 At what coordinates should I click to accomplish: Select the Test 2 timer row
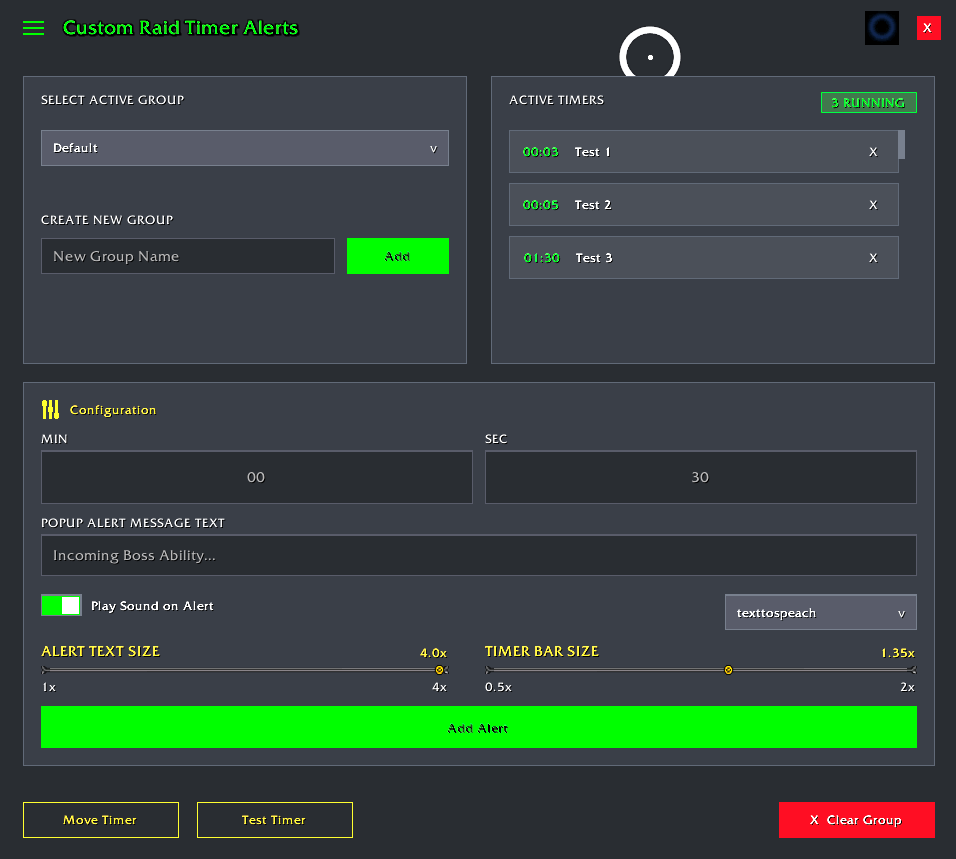704,205
